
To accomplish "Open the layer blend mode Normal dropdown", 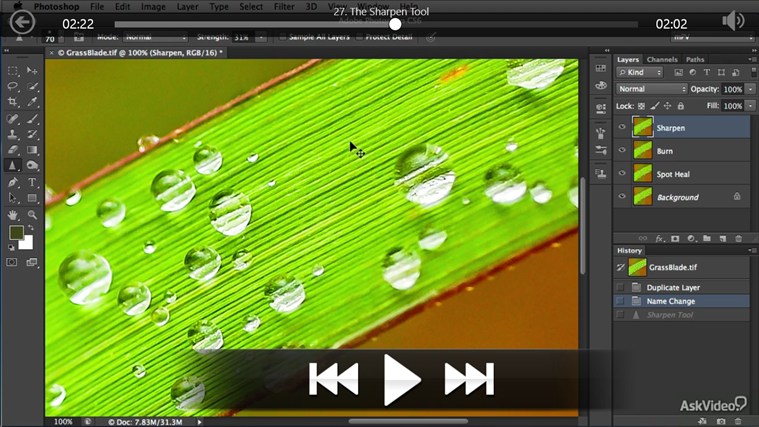I will pyautogui.click(x=652, y=89).
